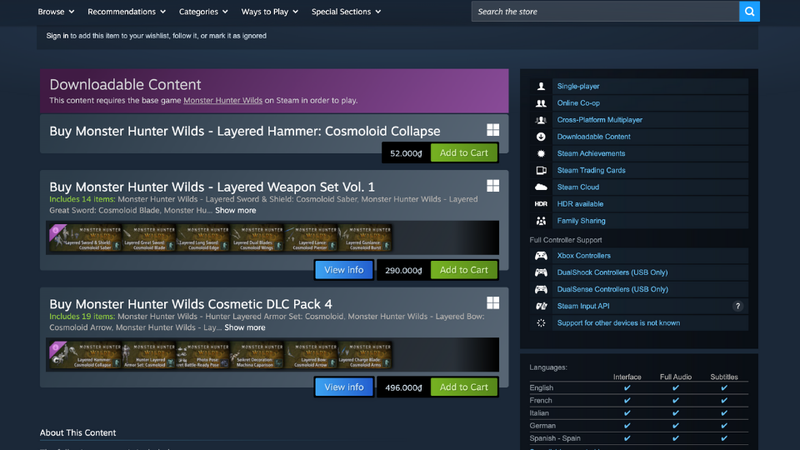Image resolution: width=800 pixels, height=450 pixels.
Task: Open the Special Sections menu
Action: click(346, 11)
